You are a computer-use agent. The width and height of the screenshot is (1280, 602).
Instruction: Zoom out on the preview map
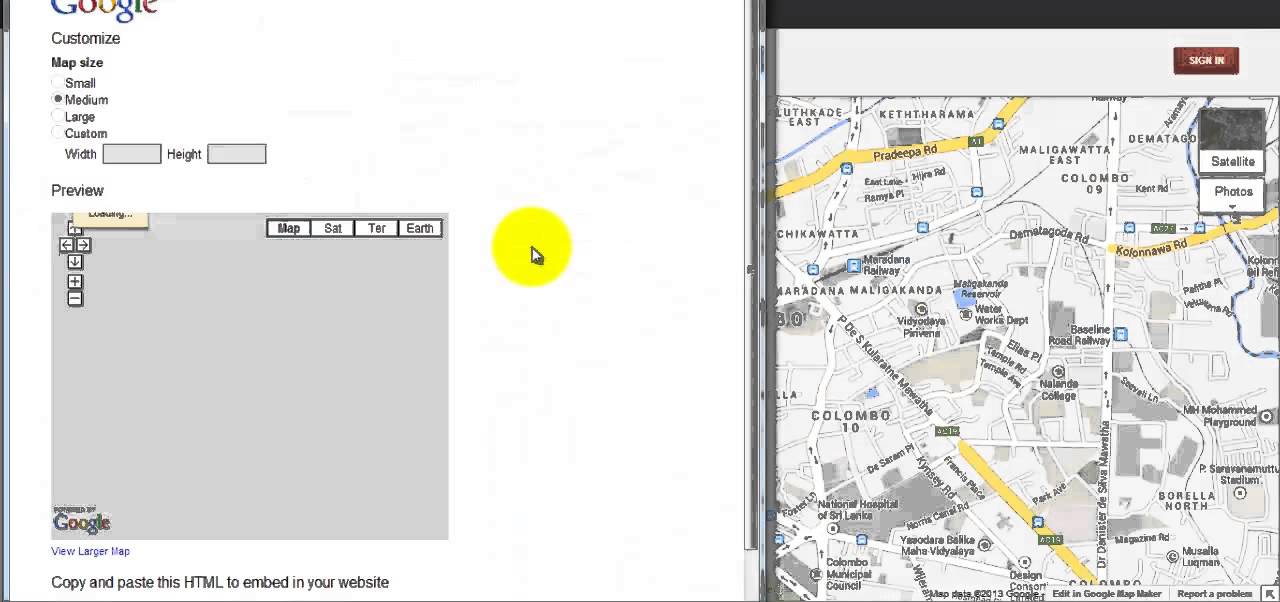[75, 298]
